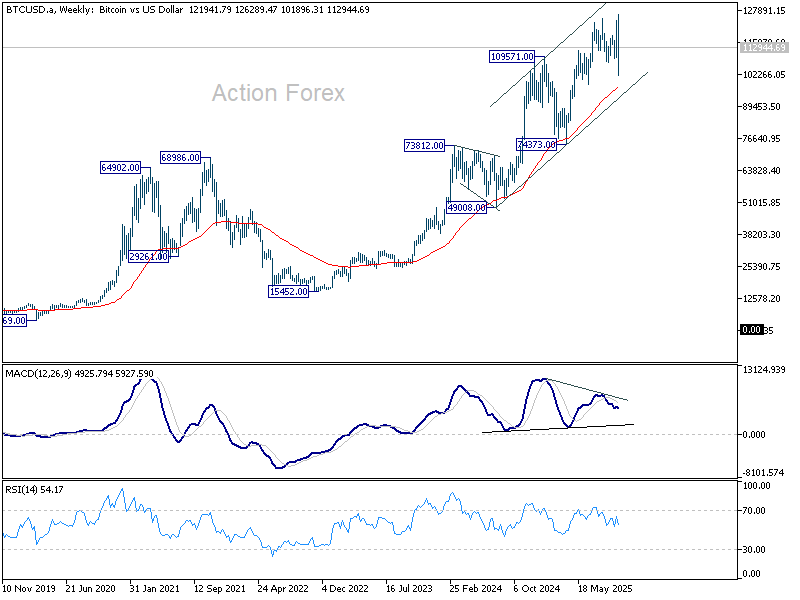
Task: Select the 73812.00 price label
Action: click(424, 145)
